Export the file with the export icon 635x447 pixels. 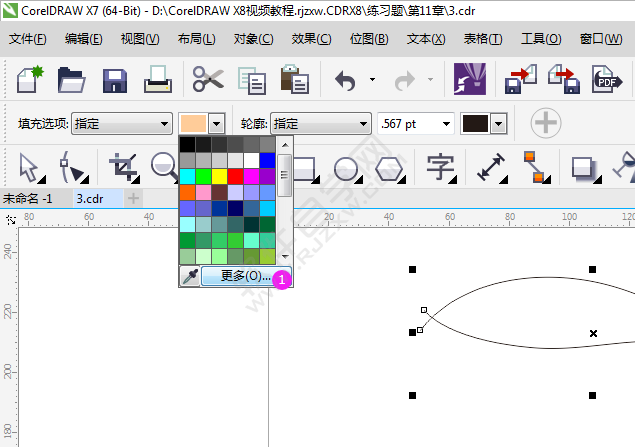click(x=564, y=79)
